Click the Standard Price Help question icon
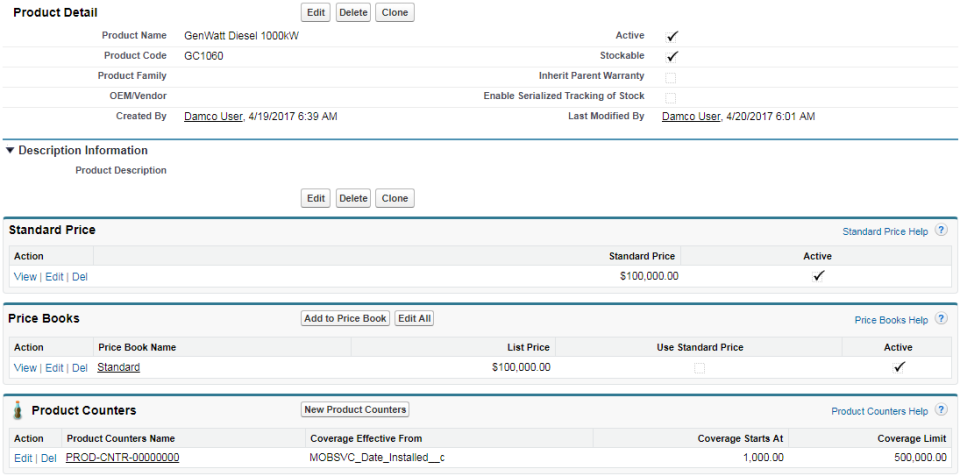This screenshot has width=960, height=476. [x=941, y=231]
